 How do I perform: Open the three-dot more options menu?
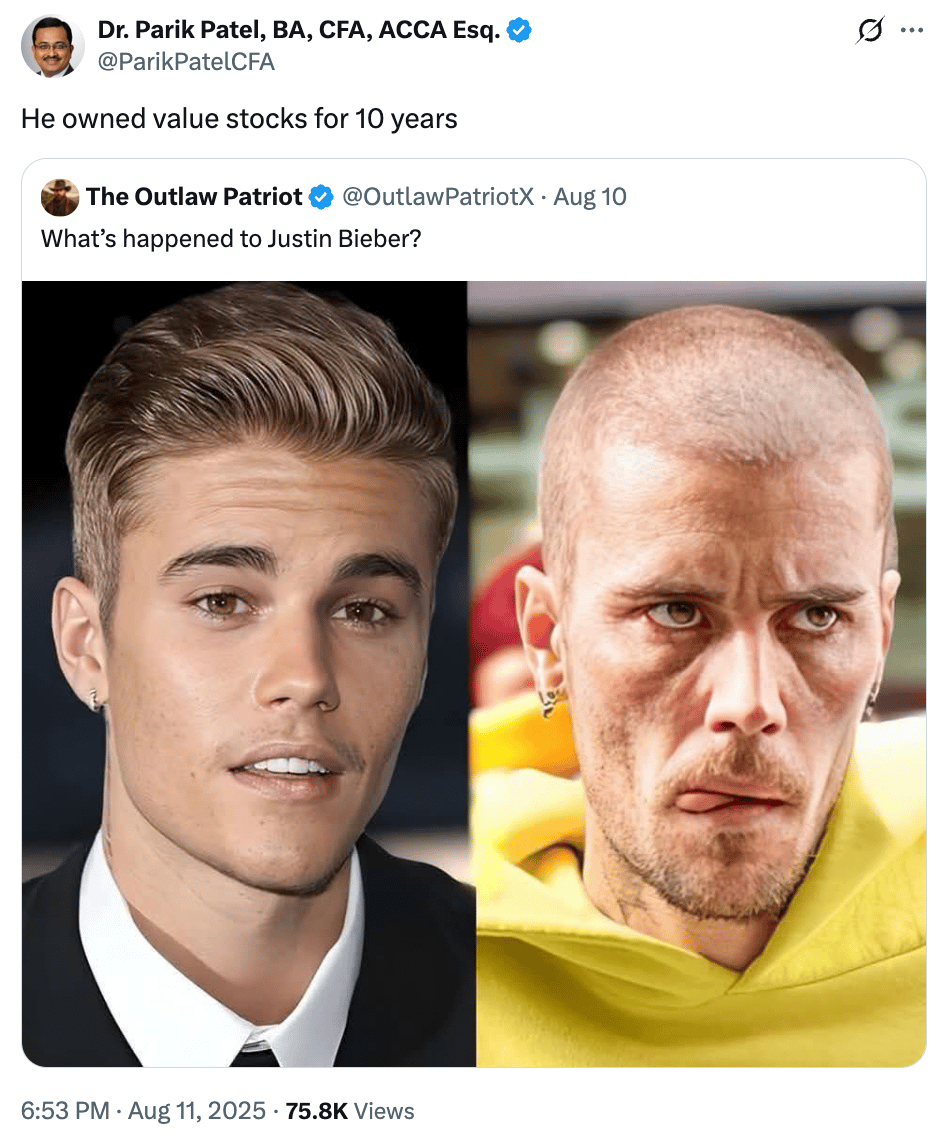pyautogui.click(x=912, y=30)
